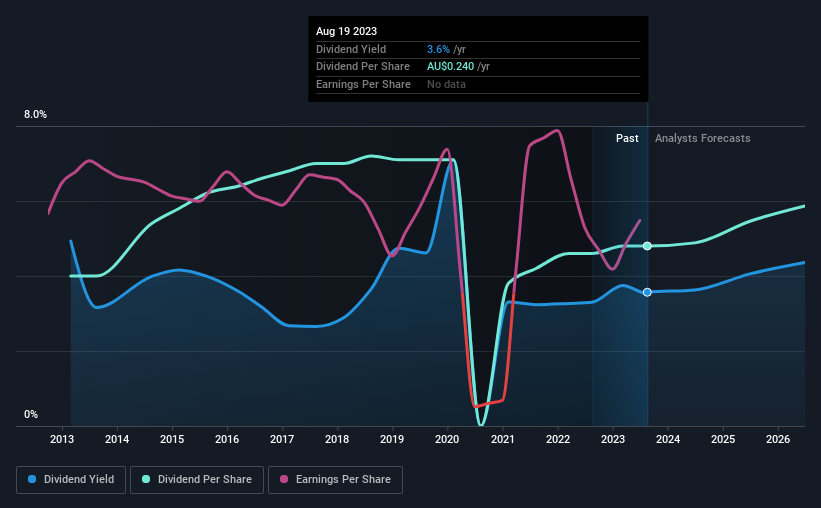Toggle the Earnings Per Share legend button
The image size is (821, 508).
(x=335, y=480)
